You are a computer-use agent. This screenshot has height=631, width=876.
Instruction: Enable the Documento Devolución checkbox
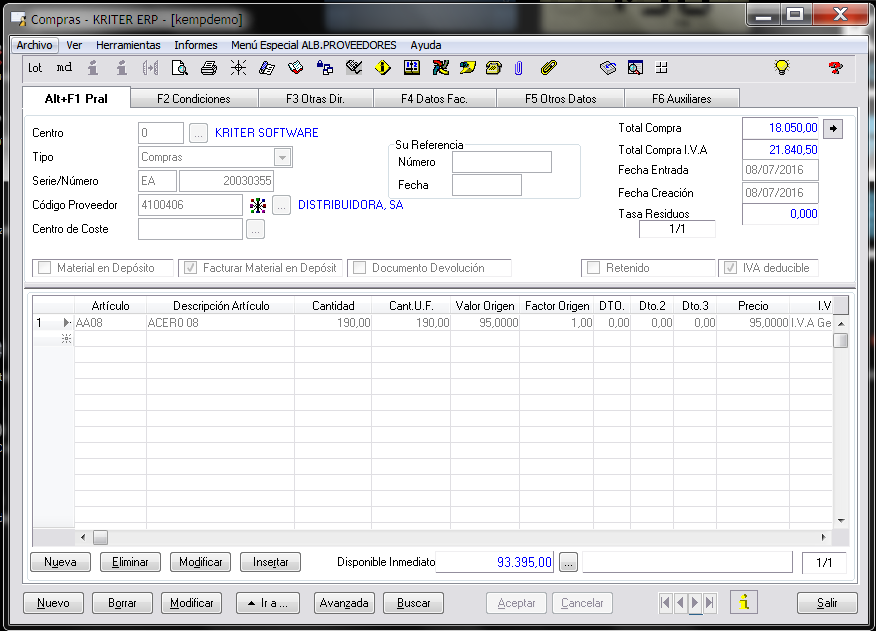click(359, 268)
